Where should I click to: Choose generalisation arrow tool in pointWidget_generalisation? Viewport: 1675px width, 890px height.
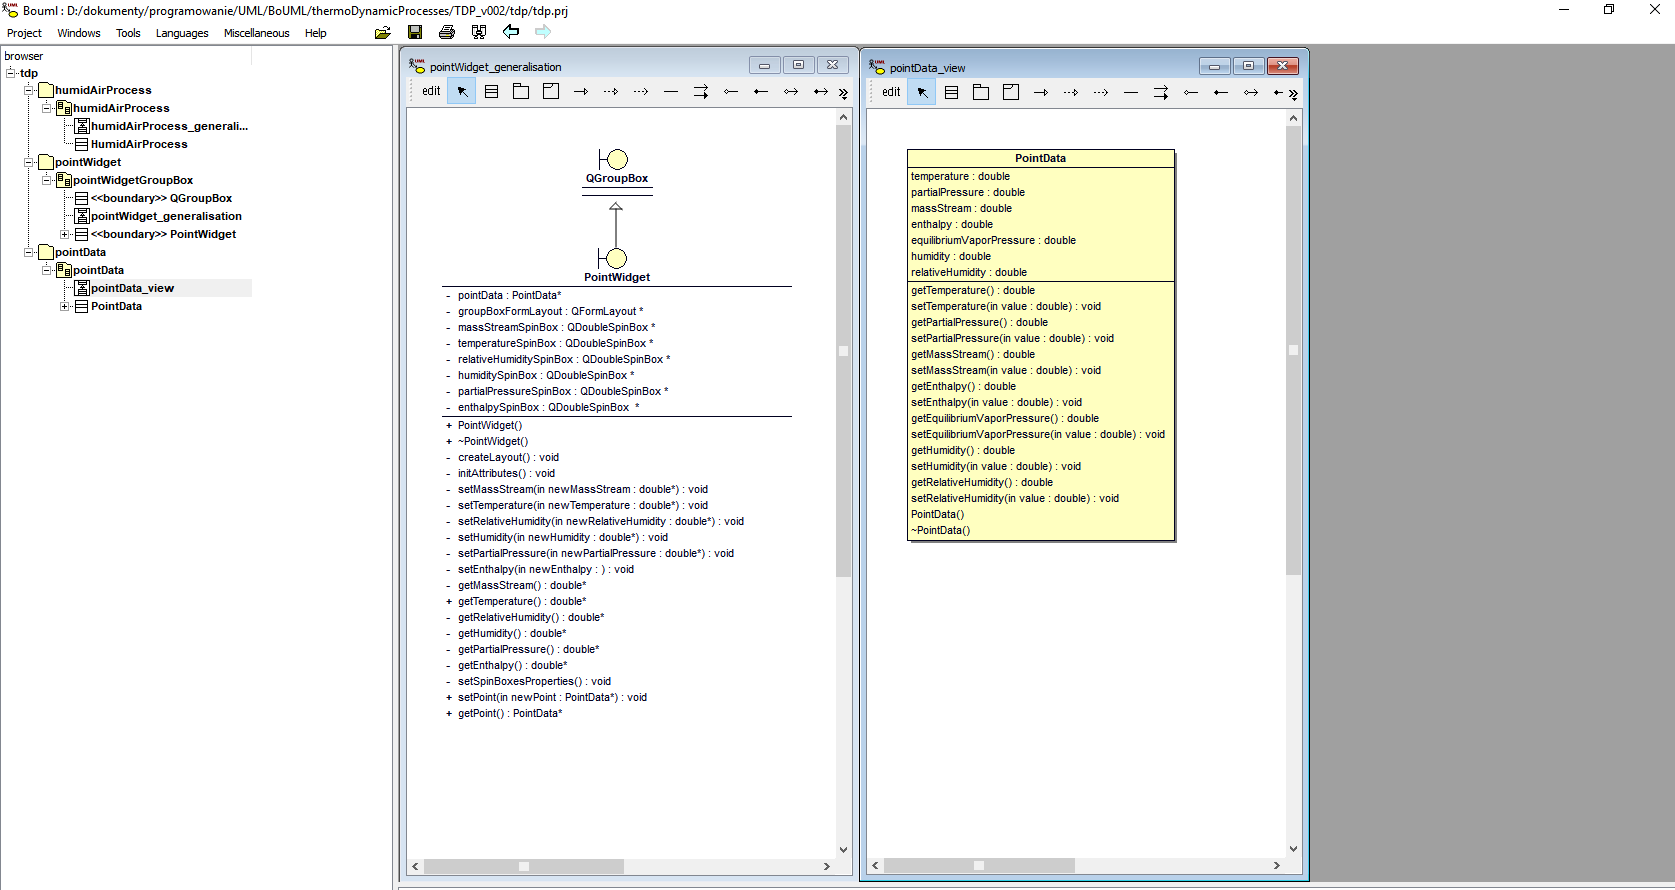click(x=581, y=92)
